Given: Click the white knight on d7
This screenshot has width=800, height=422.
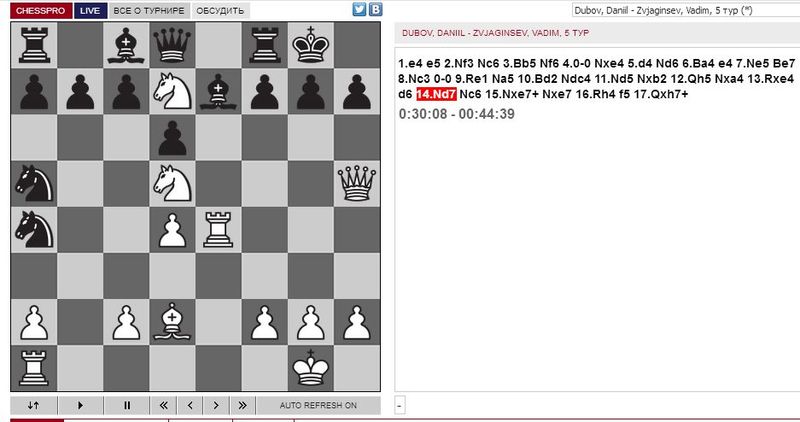Looking at the screenshot, I should [173, 92].
